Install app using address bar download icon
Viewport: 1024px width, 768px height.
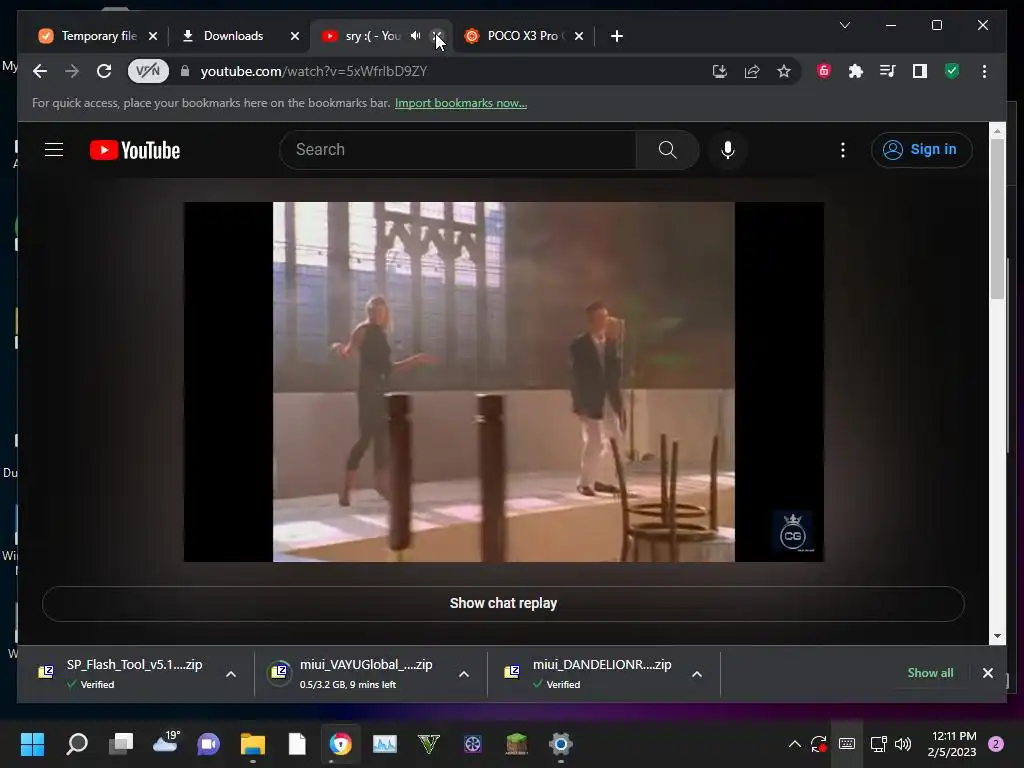point(720,71)
